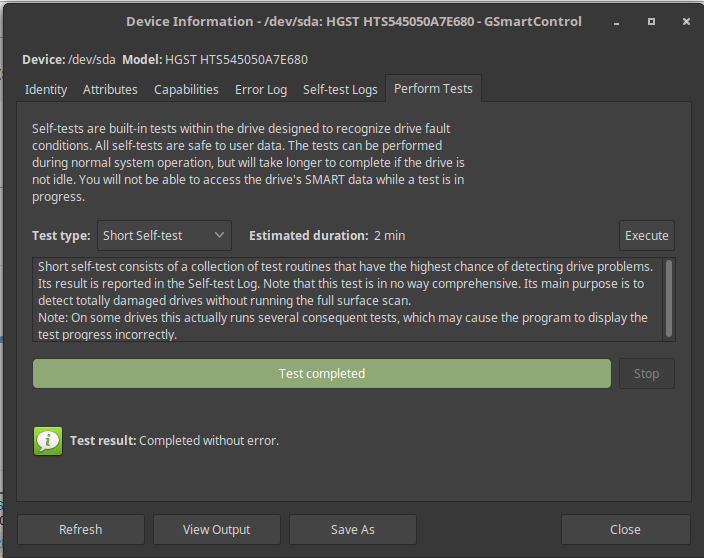Open the Capabilities tab
The height and width of the screenshot is (558, 704).
tap(186, 89)
